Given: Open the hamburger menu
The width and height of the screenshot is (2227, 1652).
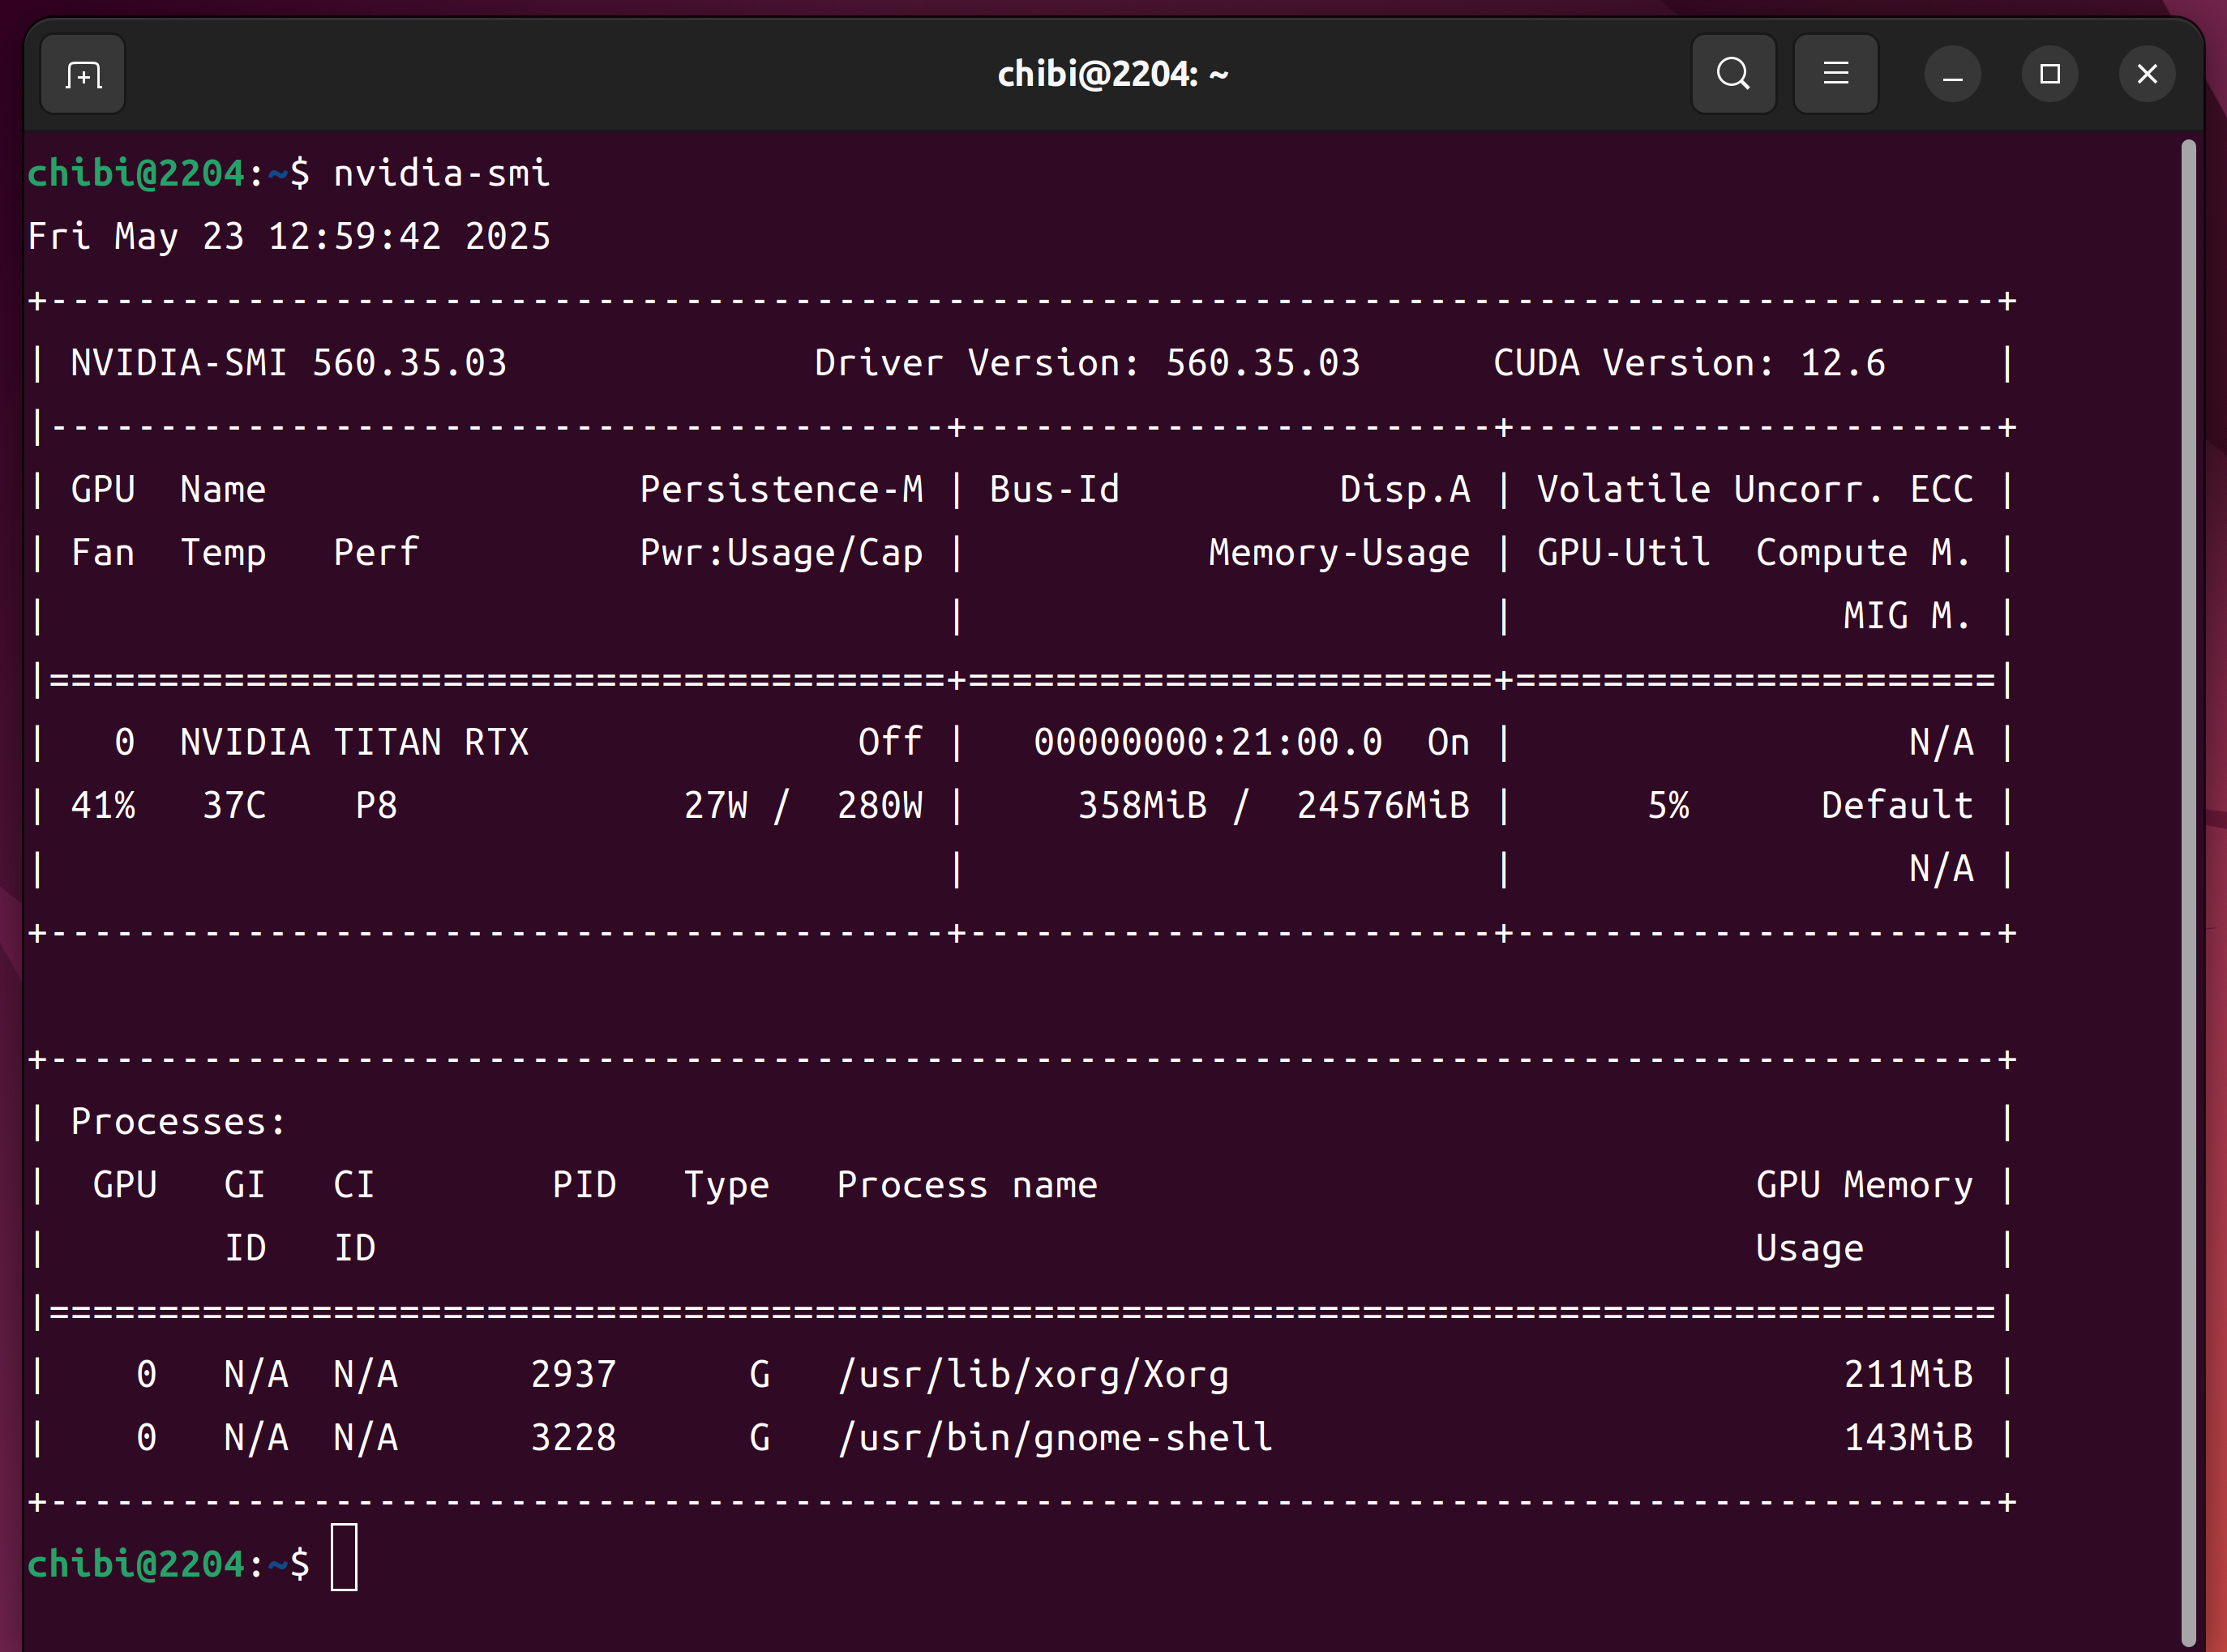Looking at the screenshot, I should point(1835,74).
